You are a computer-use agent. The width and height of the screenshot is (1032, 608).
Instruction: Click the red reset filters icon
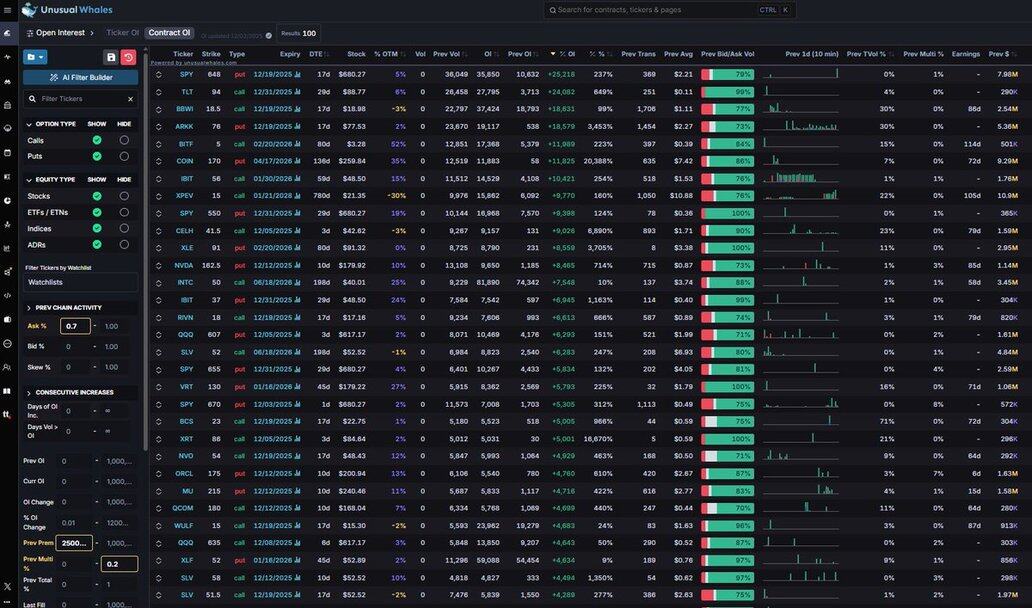[128, 57]
